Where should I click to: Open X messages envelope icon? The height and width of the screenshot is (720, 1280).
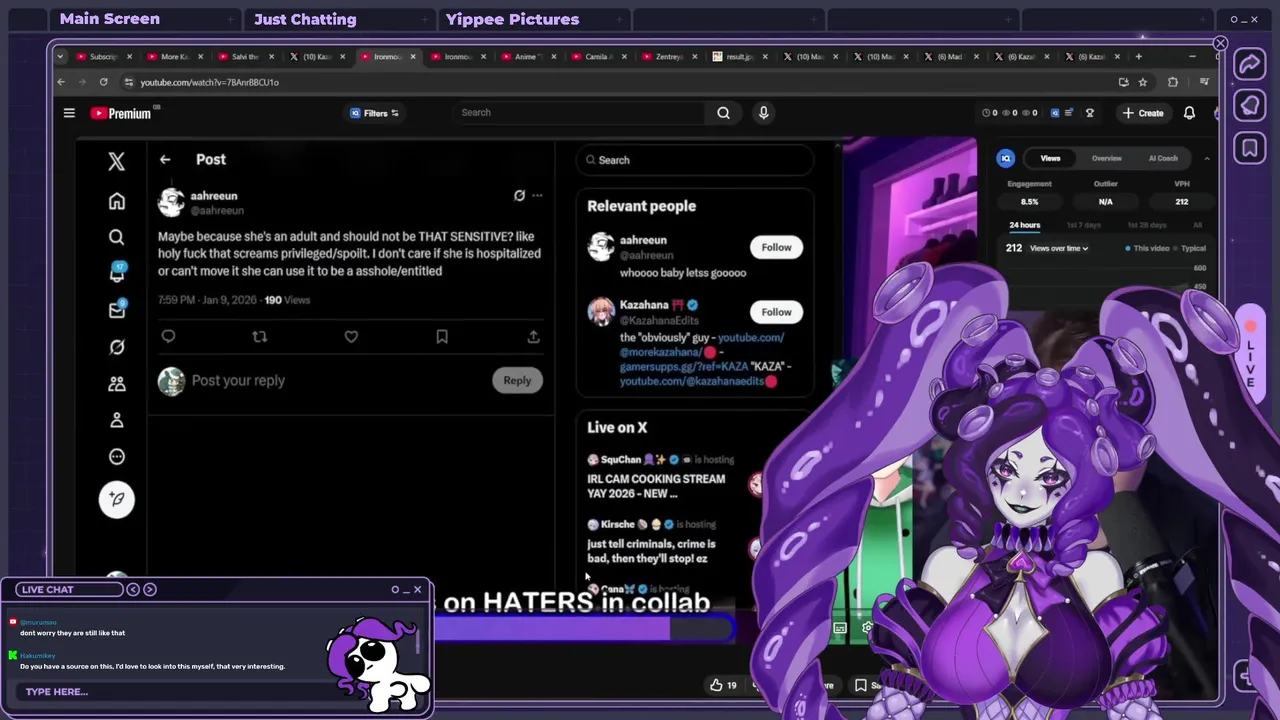click(x=117, y=310)
